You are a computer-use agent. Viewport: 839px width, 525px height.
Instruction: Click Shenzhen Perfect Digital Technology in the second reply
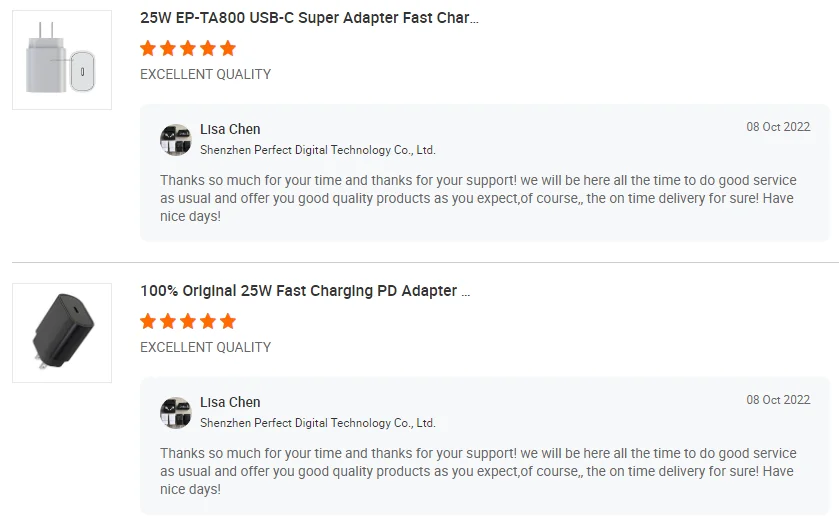pos(317,423)
